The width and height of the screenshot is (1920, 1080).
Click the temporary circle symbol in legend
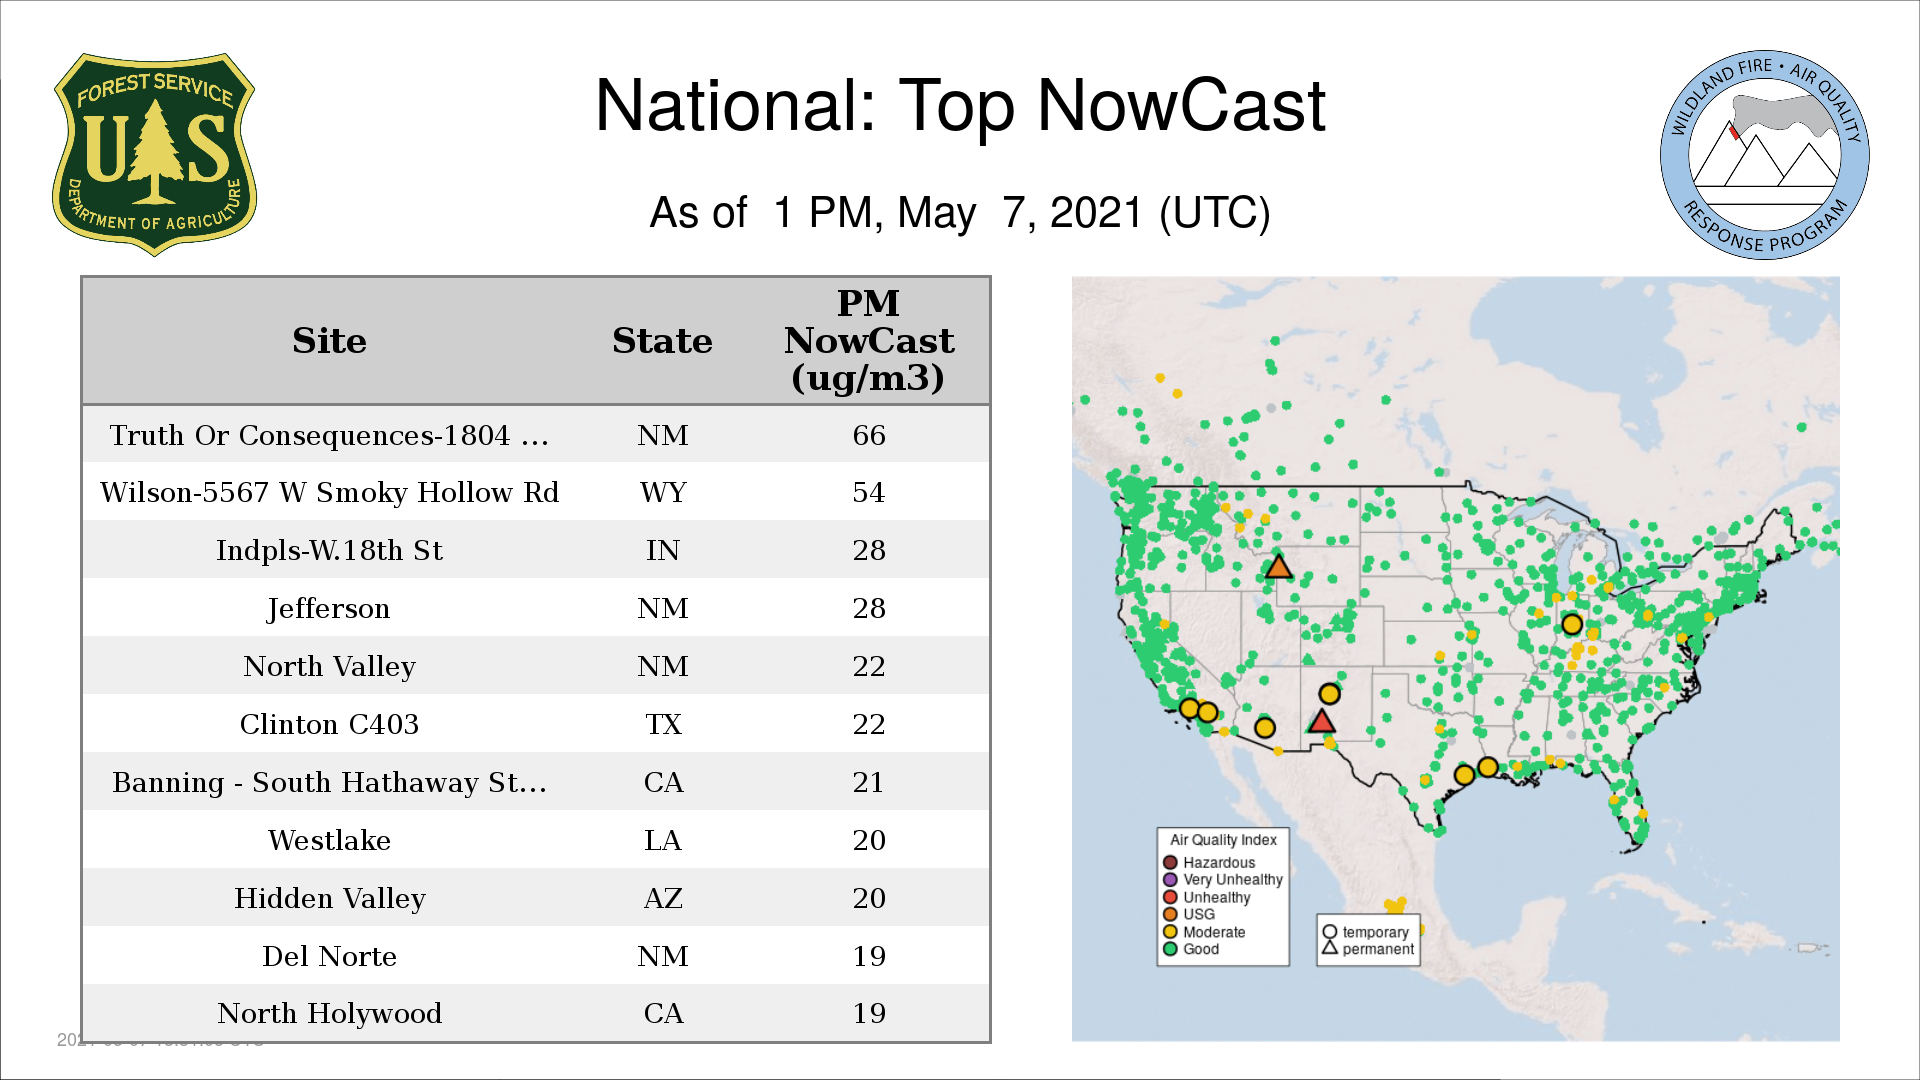1330,932
